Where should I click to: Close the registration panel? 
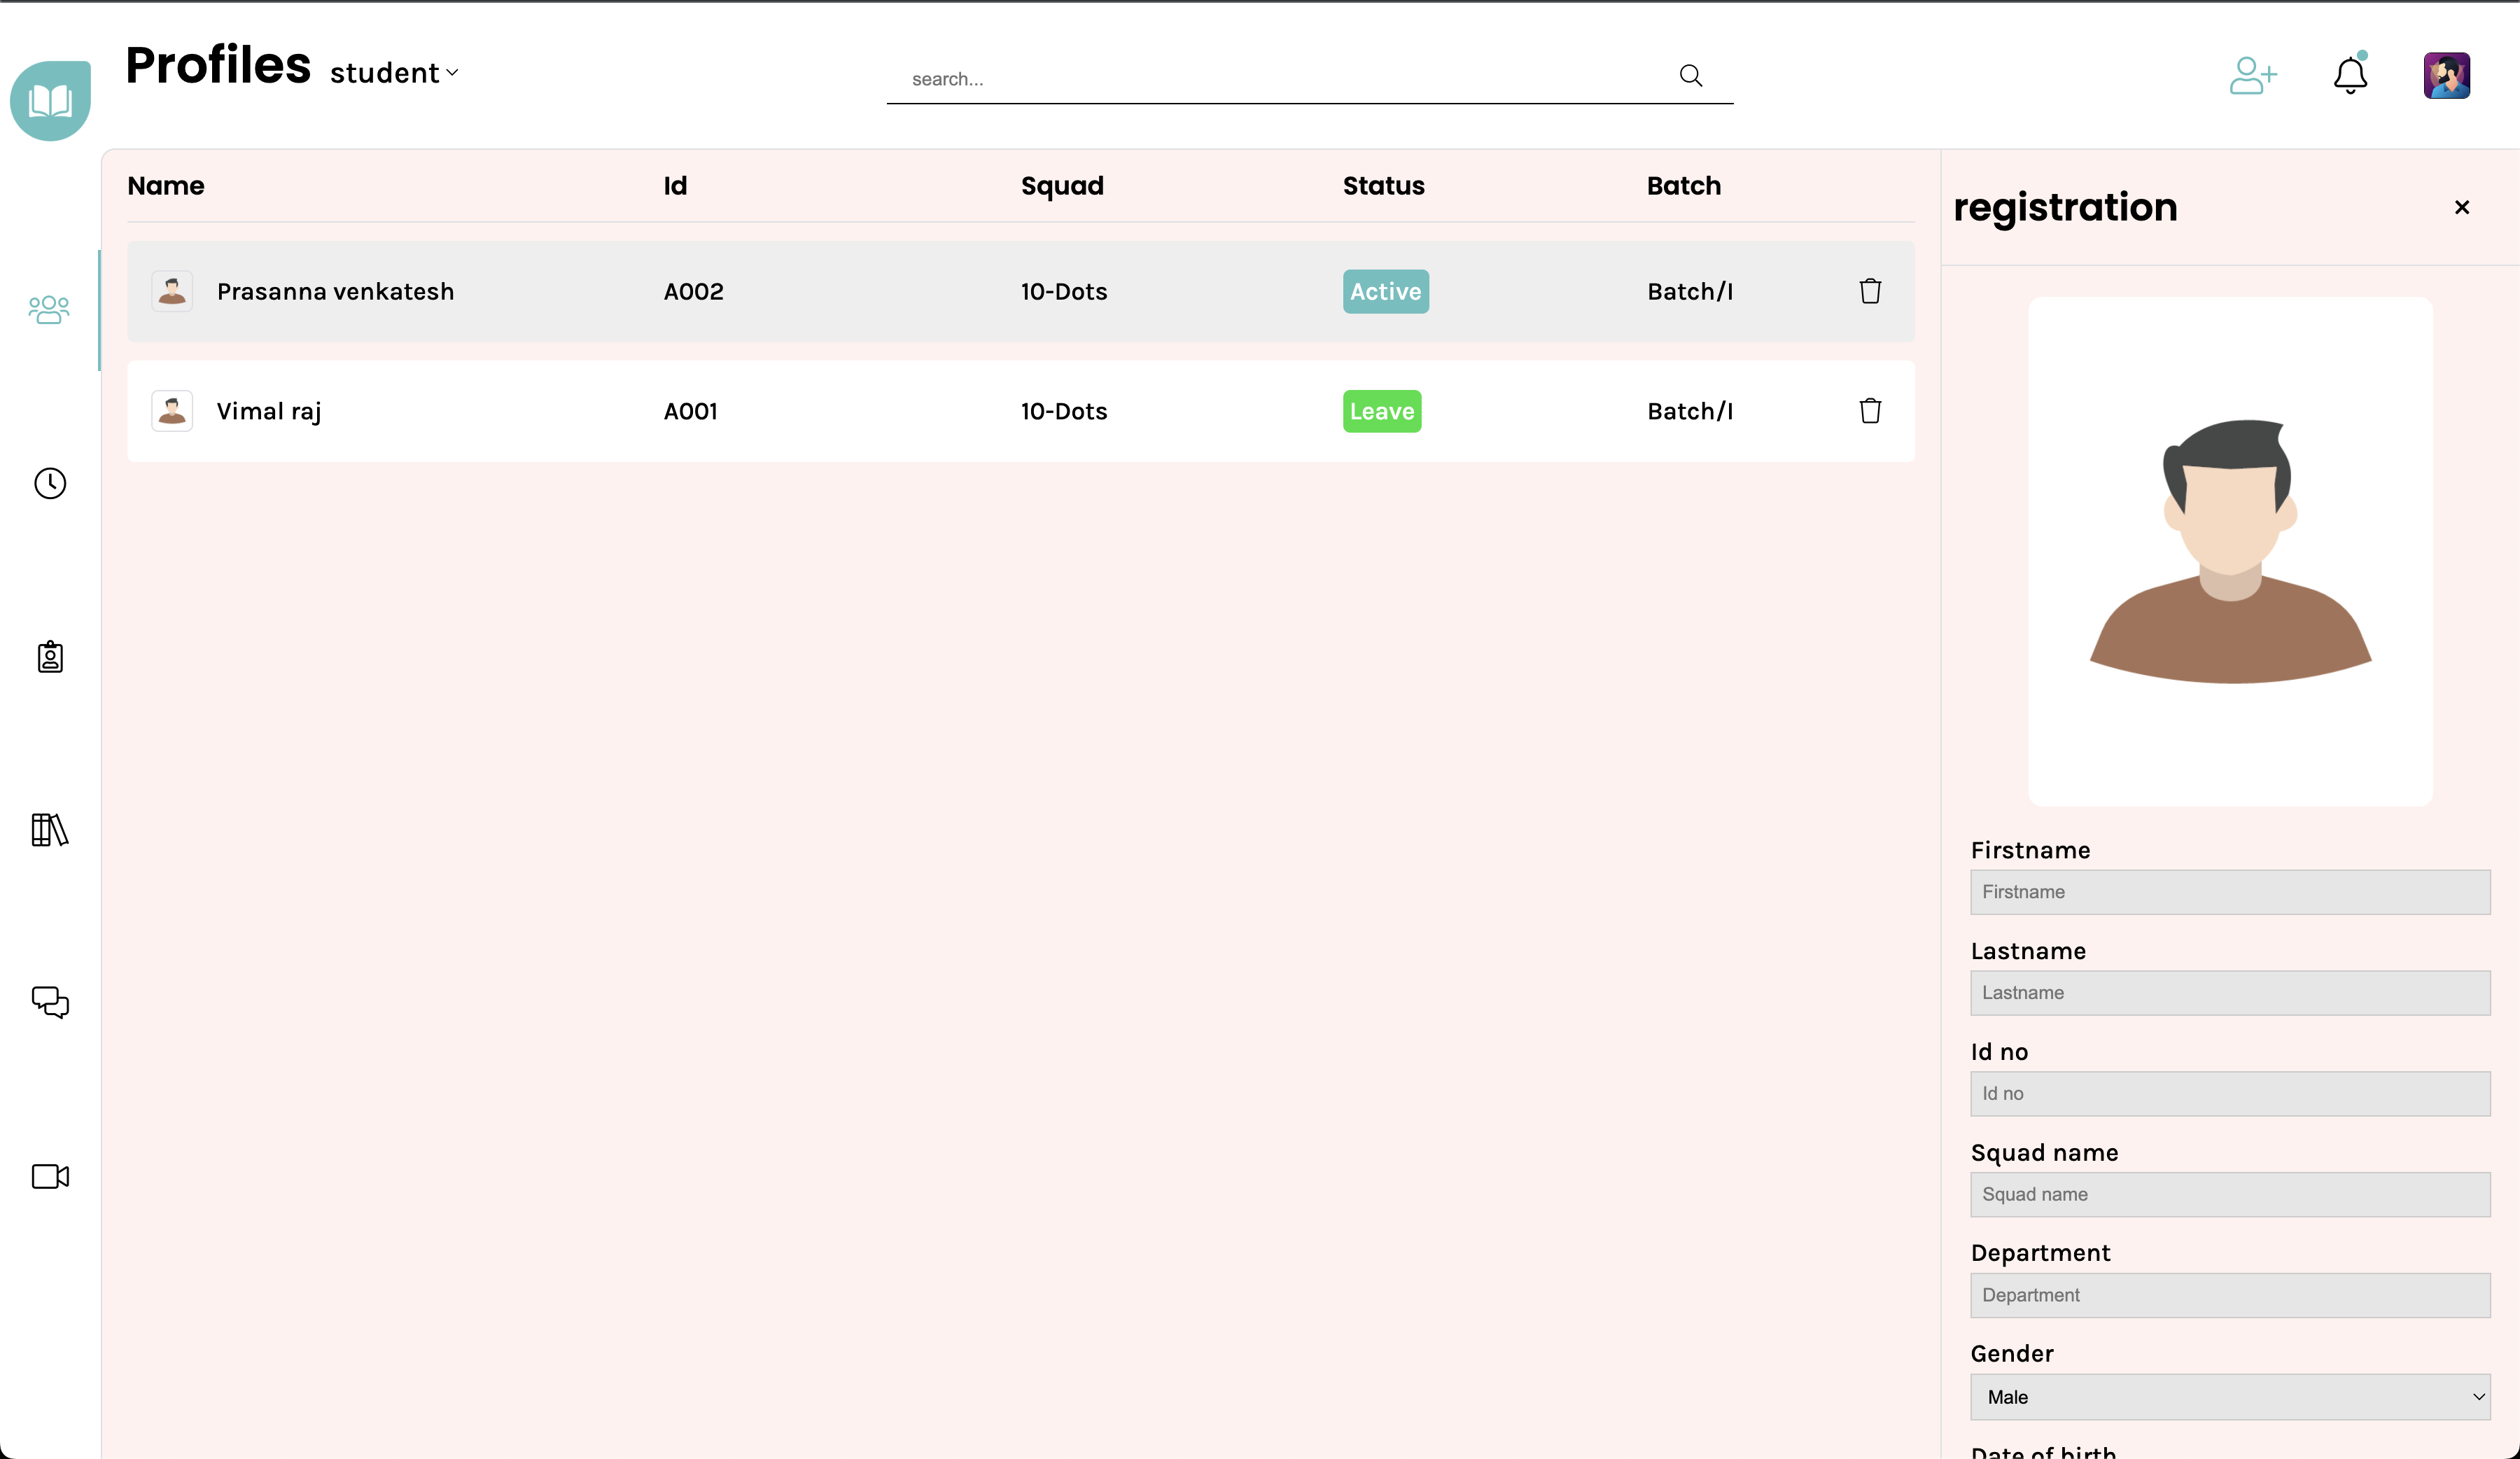pos(2462,207)
